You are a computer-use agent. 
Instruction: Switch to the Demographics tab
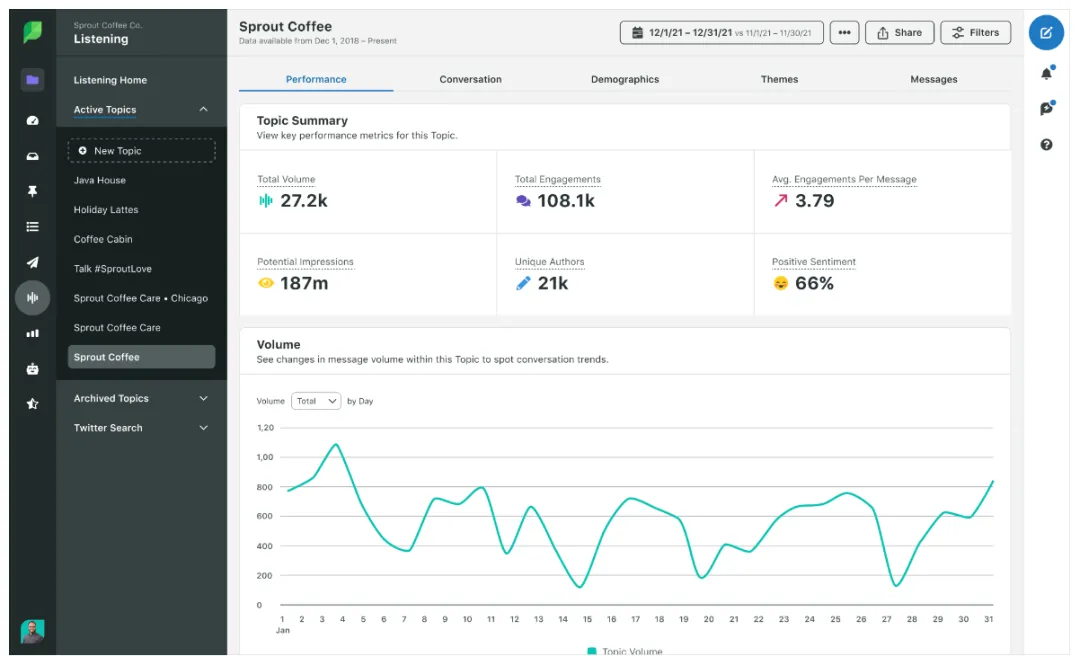pos(625,79)
